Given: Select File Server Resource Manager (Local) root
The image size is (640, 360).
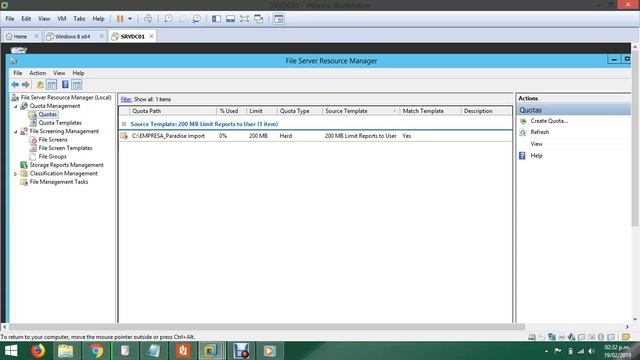Looking at the screenshot, I should click(66, 98).
